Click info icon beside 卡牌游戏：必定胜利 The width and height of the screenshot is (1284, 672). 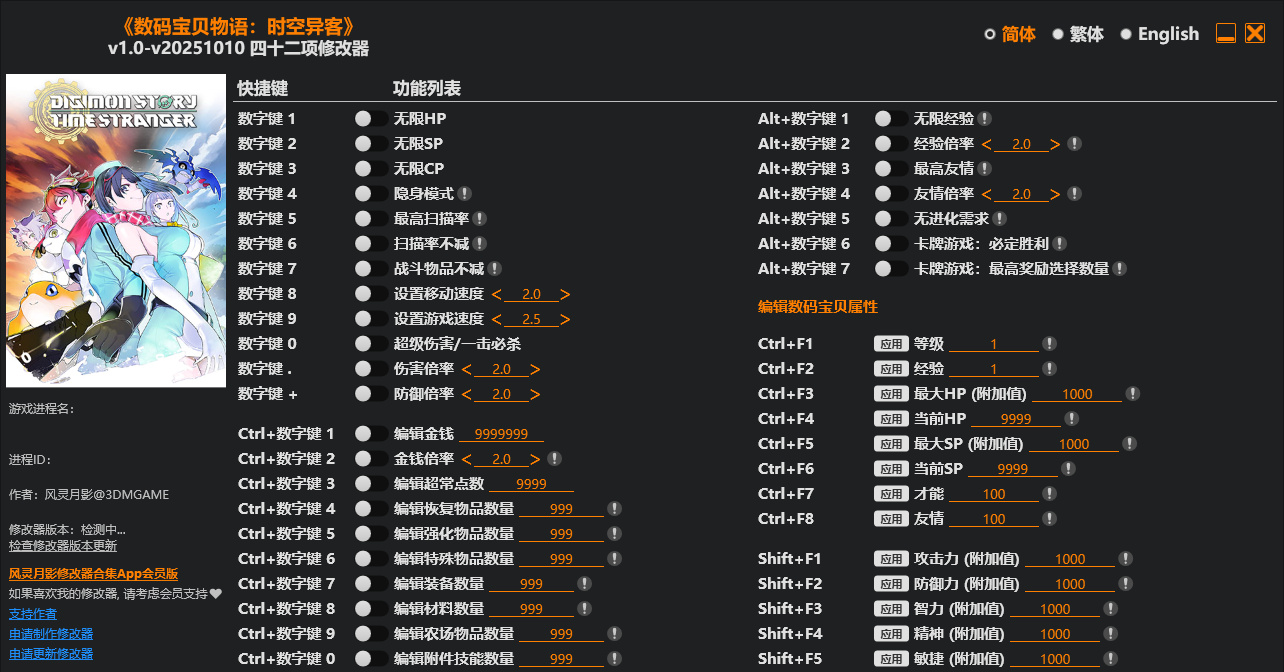pos(1060,244)
